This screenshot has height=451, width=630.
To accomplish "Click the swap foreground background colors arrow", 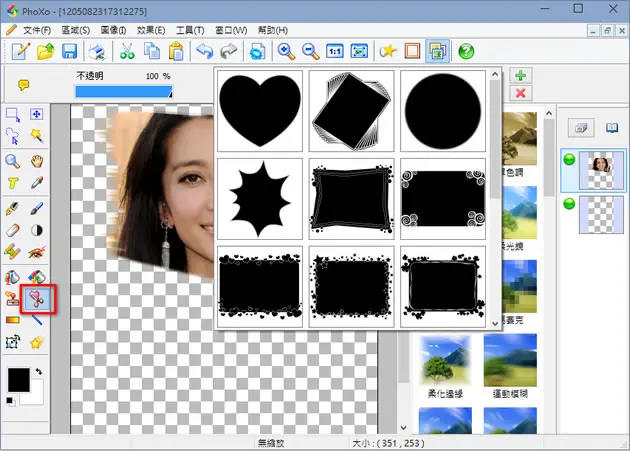I will (39, 371).
